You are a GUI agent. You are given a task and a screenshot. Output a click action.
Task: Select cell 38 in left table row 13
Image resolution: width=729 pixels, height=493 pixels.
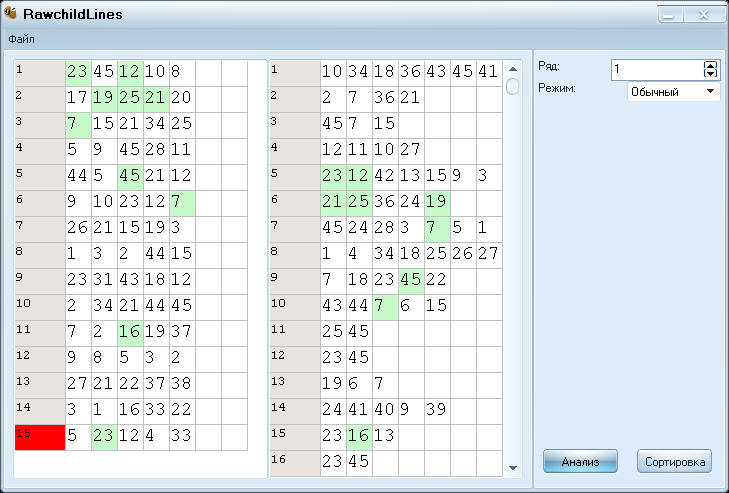coord(182,386)
